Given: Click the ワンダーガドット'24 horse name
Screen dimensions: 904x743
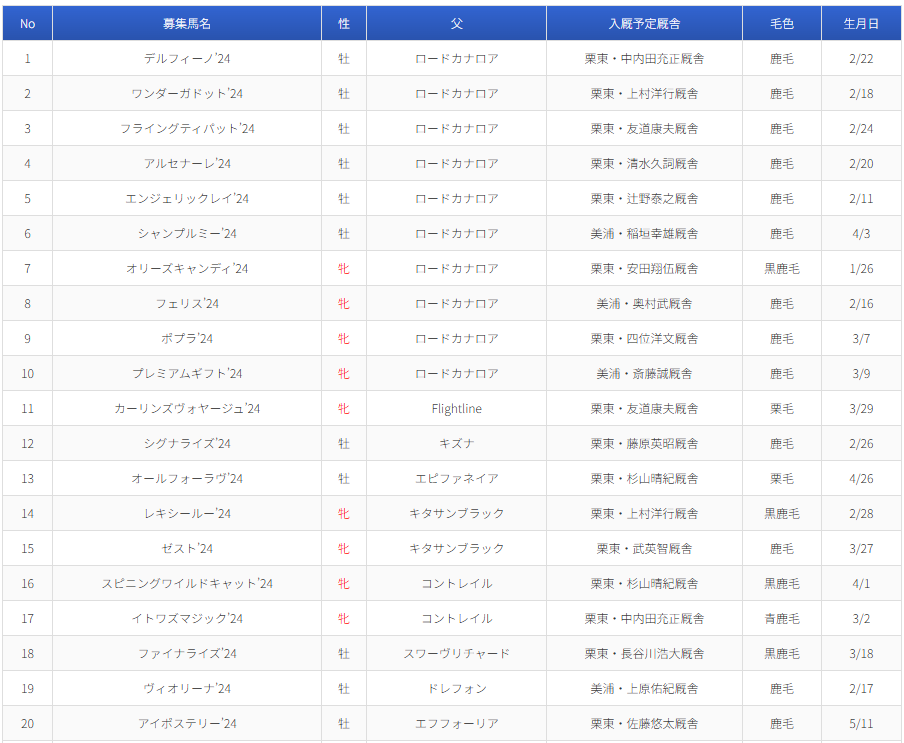Looking at the screenshot, I should coord(187,94).
